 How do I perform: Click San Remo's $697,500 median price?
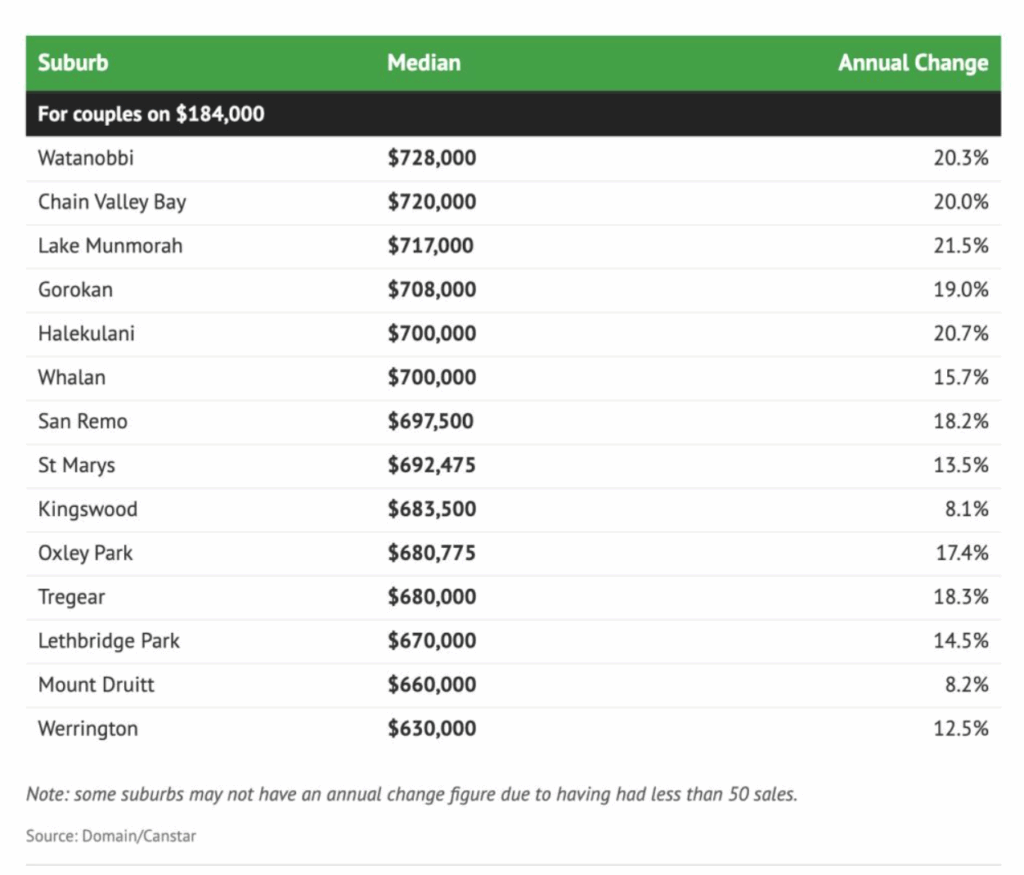[x=431, y=422]
